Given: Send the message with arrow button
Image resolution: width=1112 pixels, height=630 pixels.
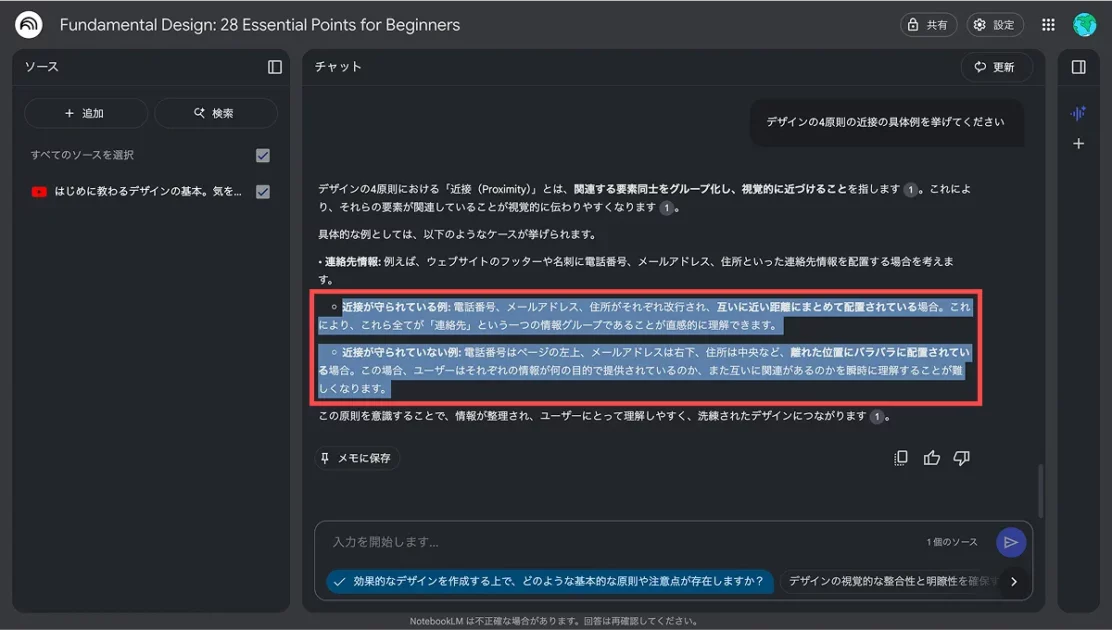Looking at the screenshot, I should pos(1011,542).
